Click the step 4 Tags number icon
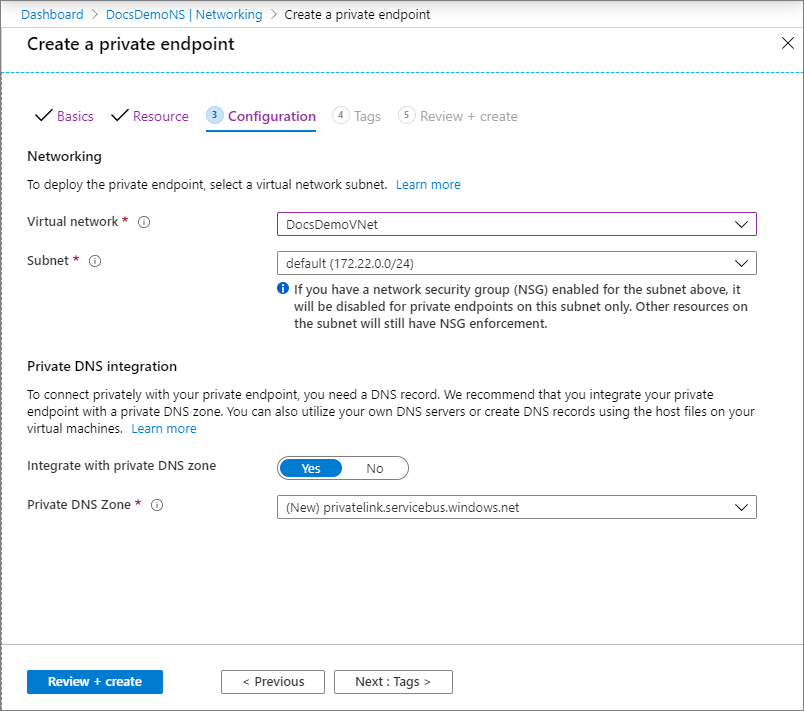 pos(341,116)
